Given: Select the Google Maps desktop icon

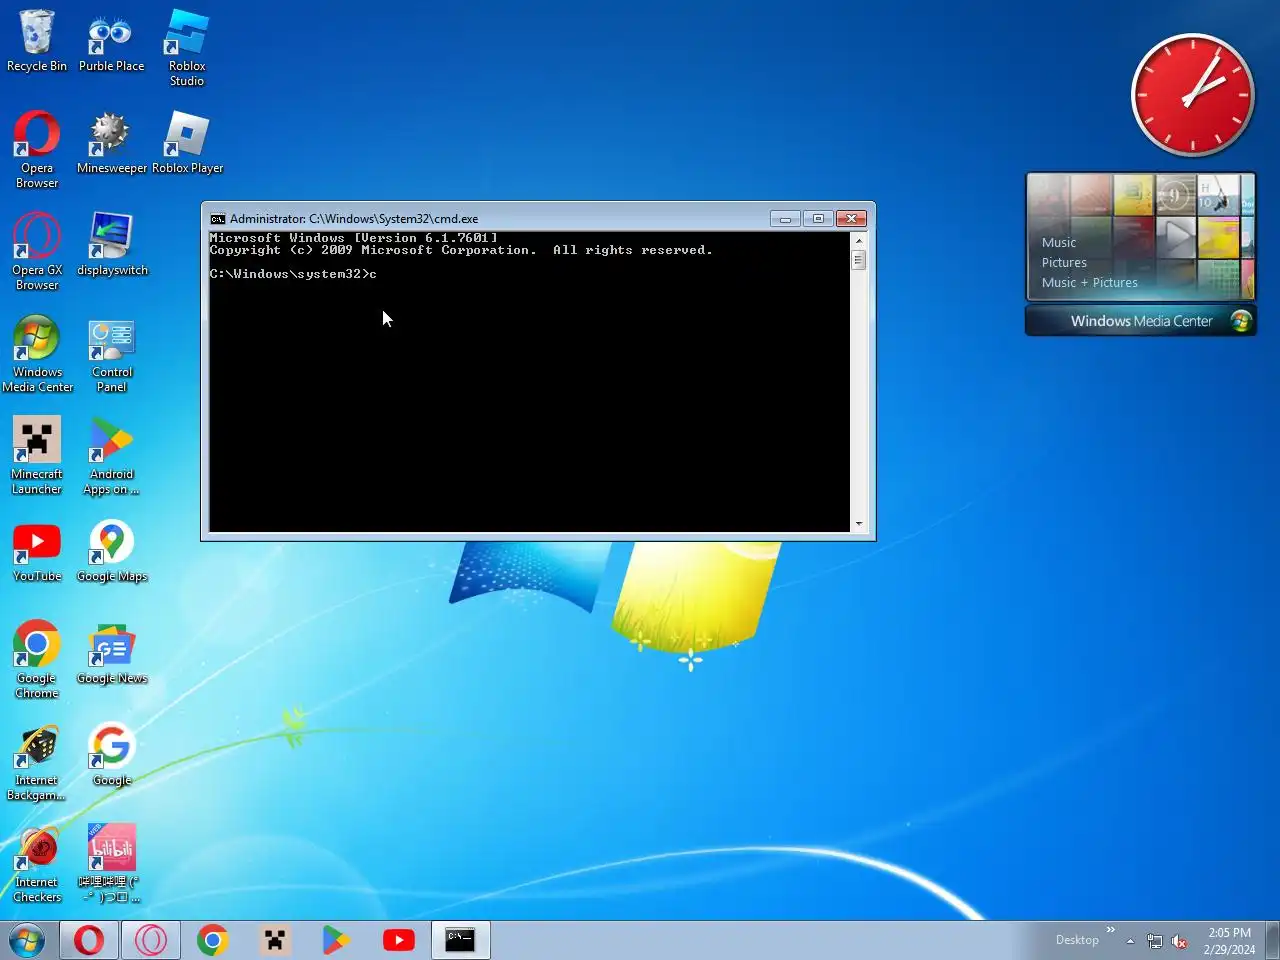Looking at the screenshot, I should 111,551.
